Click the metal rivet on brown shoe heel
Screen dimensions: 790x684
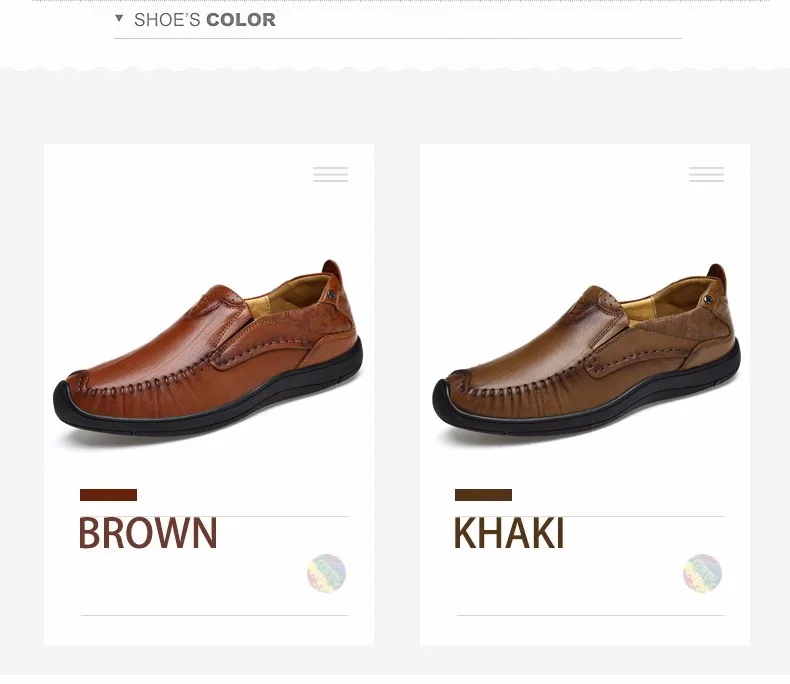332,296
